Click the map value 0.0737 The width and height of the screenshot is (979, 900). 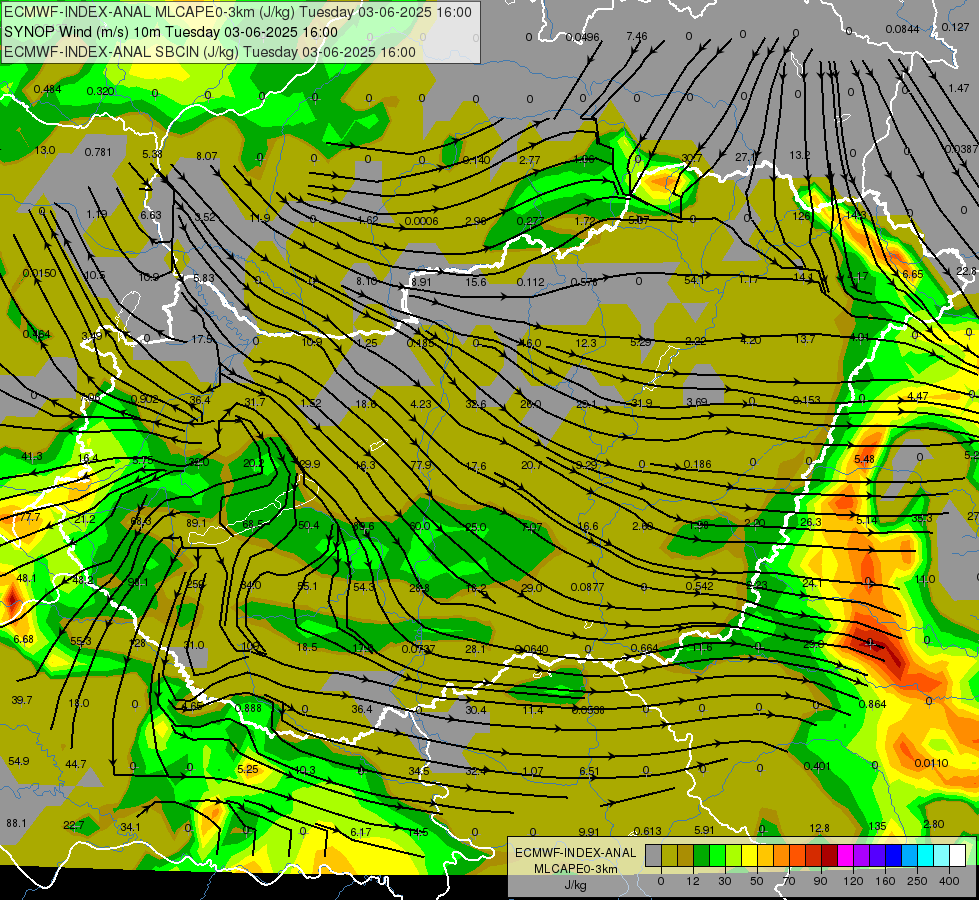(x=418, y=649)
